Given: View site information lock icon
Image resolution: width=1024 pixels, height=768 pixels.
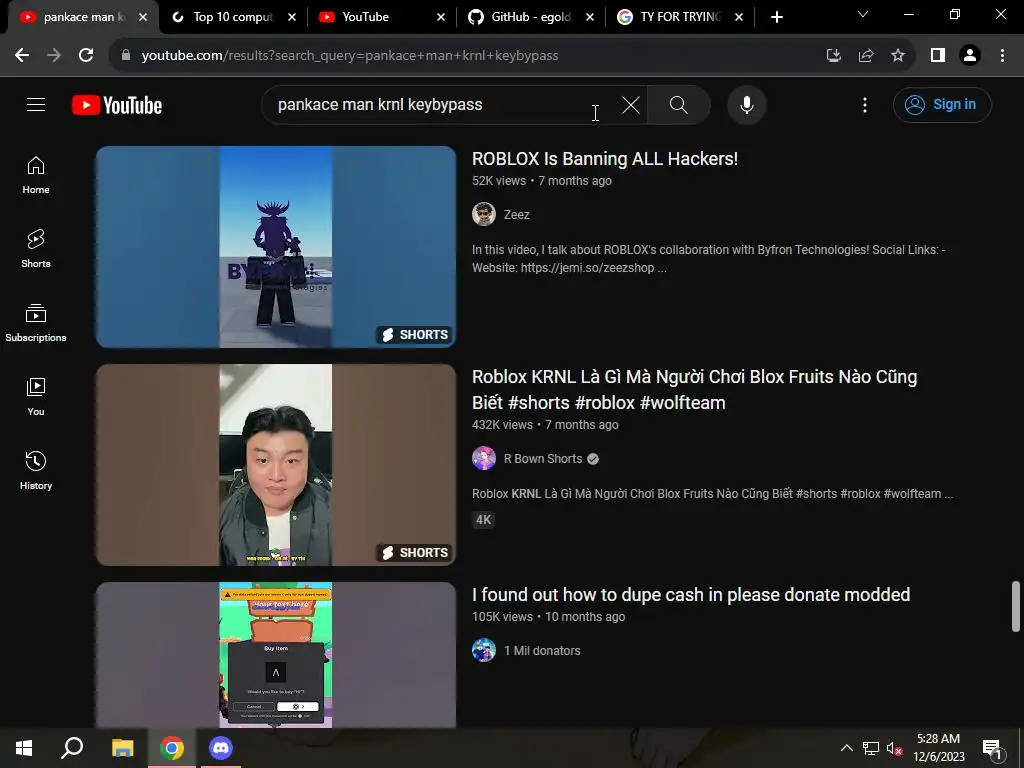Looking at the screenshot, I should pyautogui.click(x=126, y=56).
